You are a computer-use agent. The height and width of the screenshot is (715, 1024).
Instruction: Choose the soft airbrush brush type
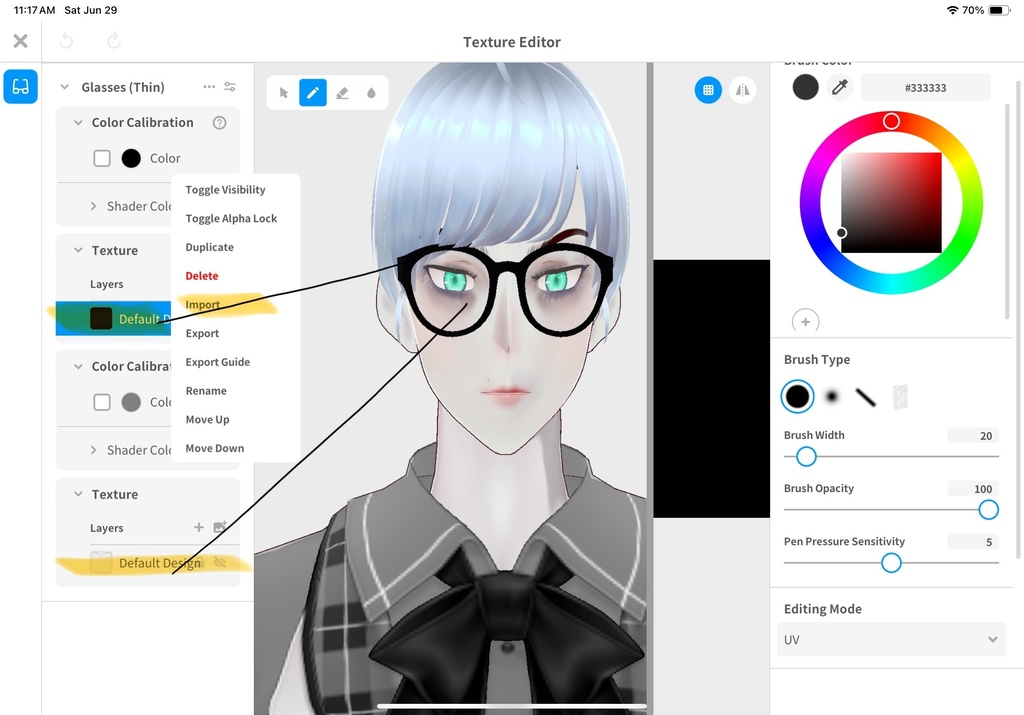pos(831,396)
